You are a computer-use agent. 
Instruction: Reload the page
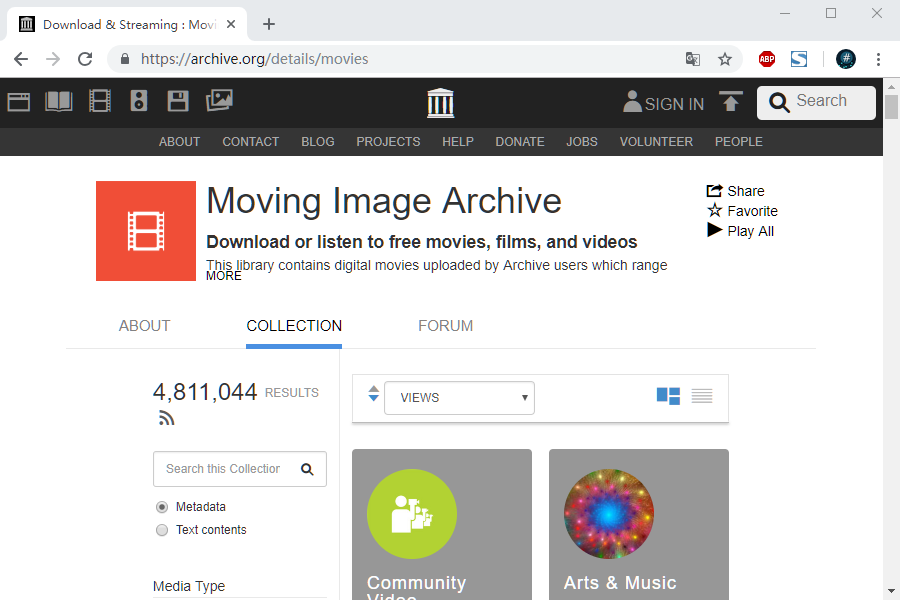(85, 59)
